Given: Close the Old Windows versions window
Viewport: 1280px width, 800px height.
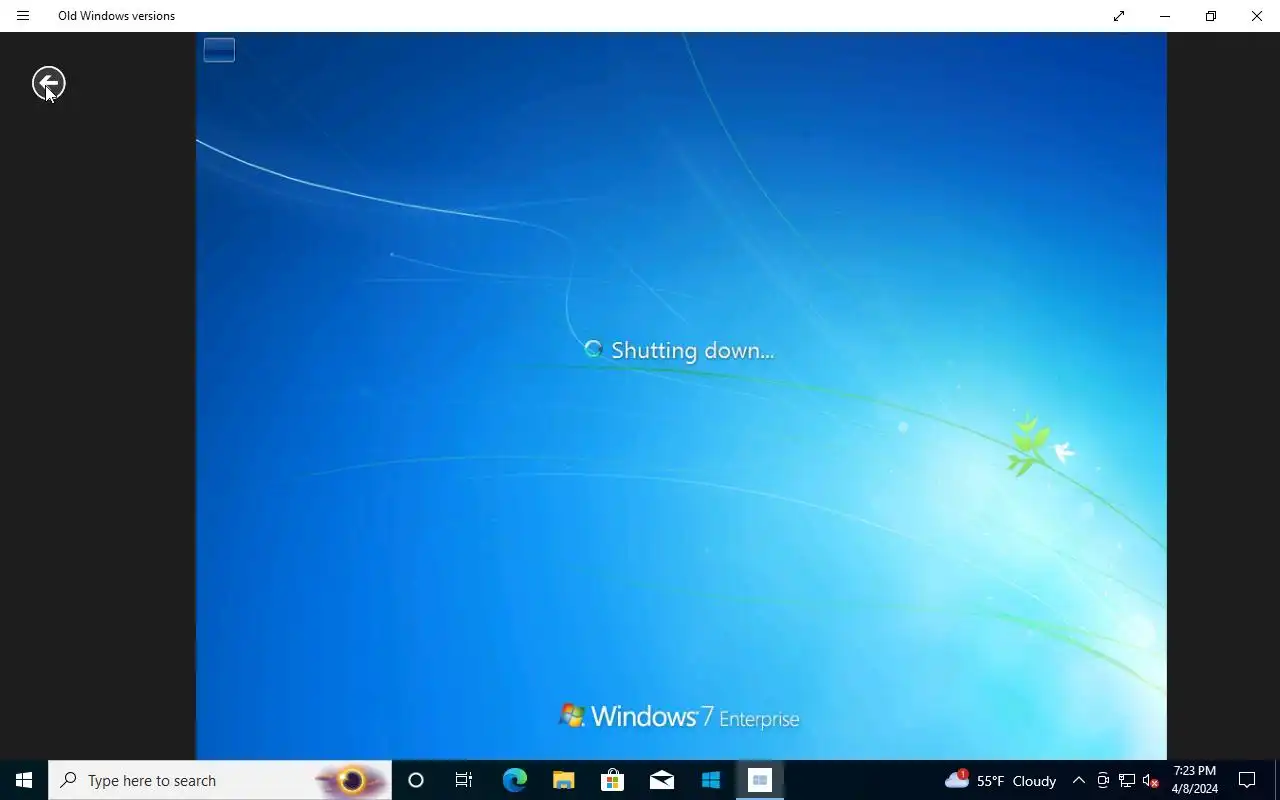Looking at the screenshot, I should (x=1257, y=16).
